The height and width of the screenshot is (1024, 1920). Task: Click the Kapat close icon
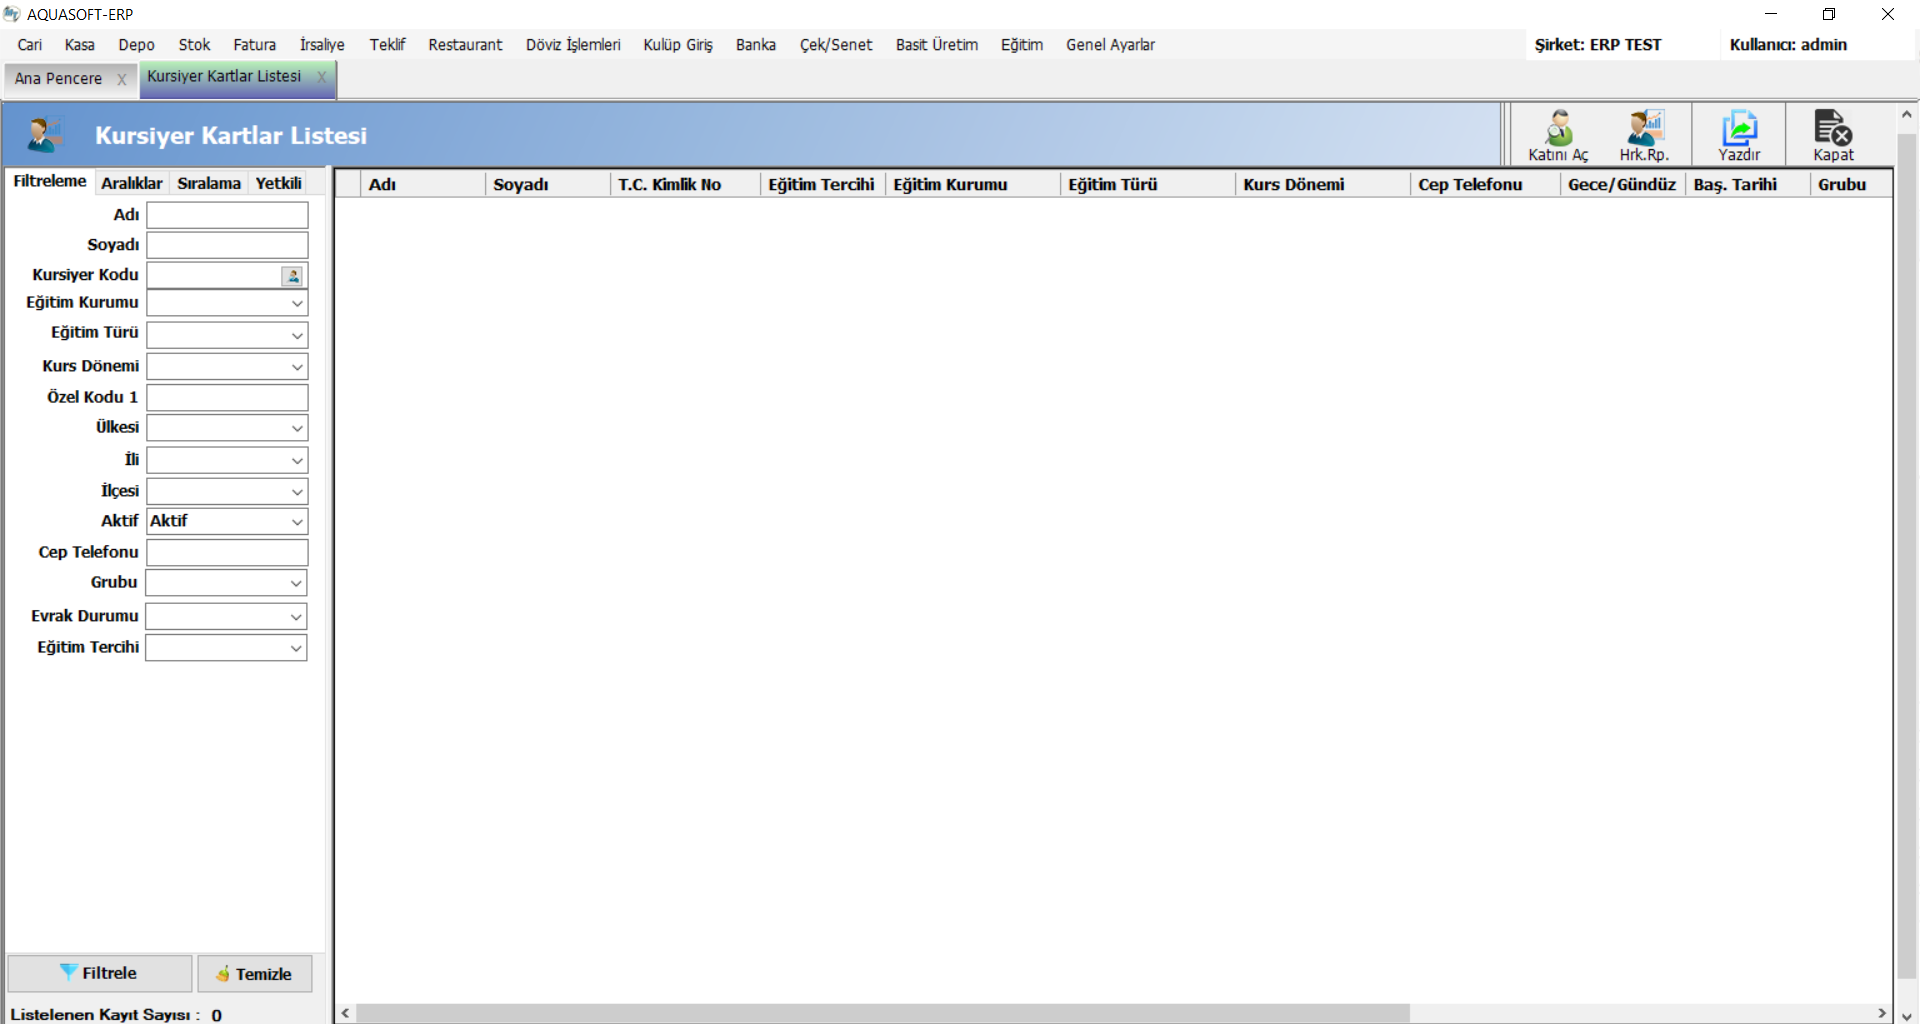[1833, 135]
